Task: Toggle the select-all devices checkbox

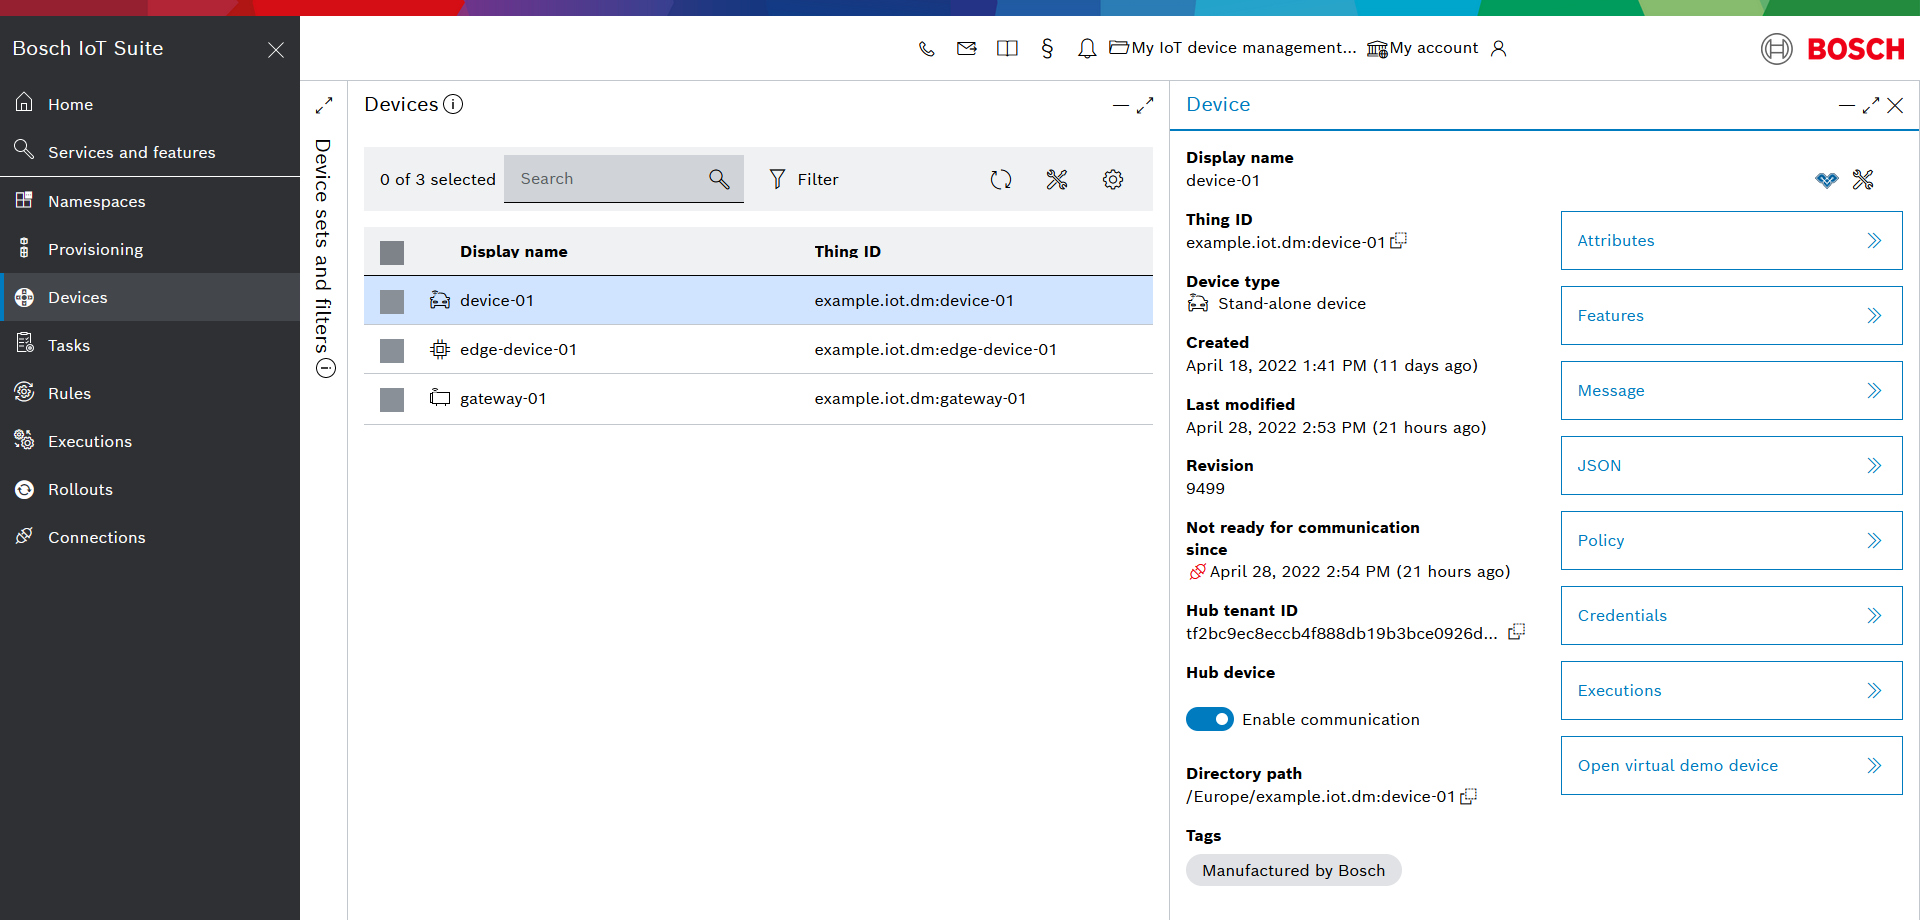Action: pos(392,252)
